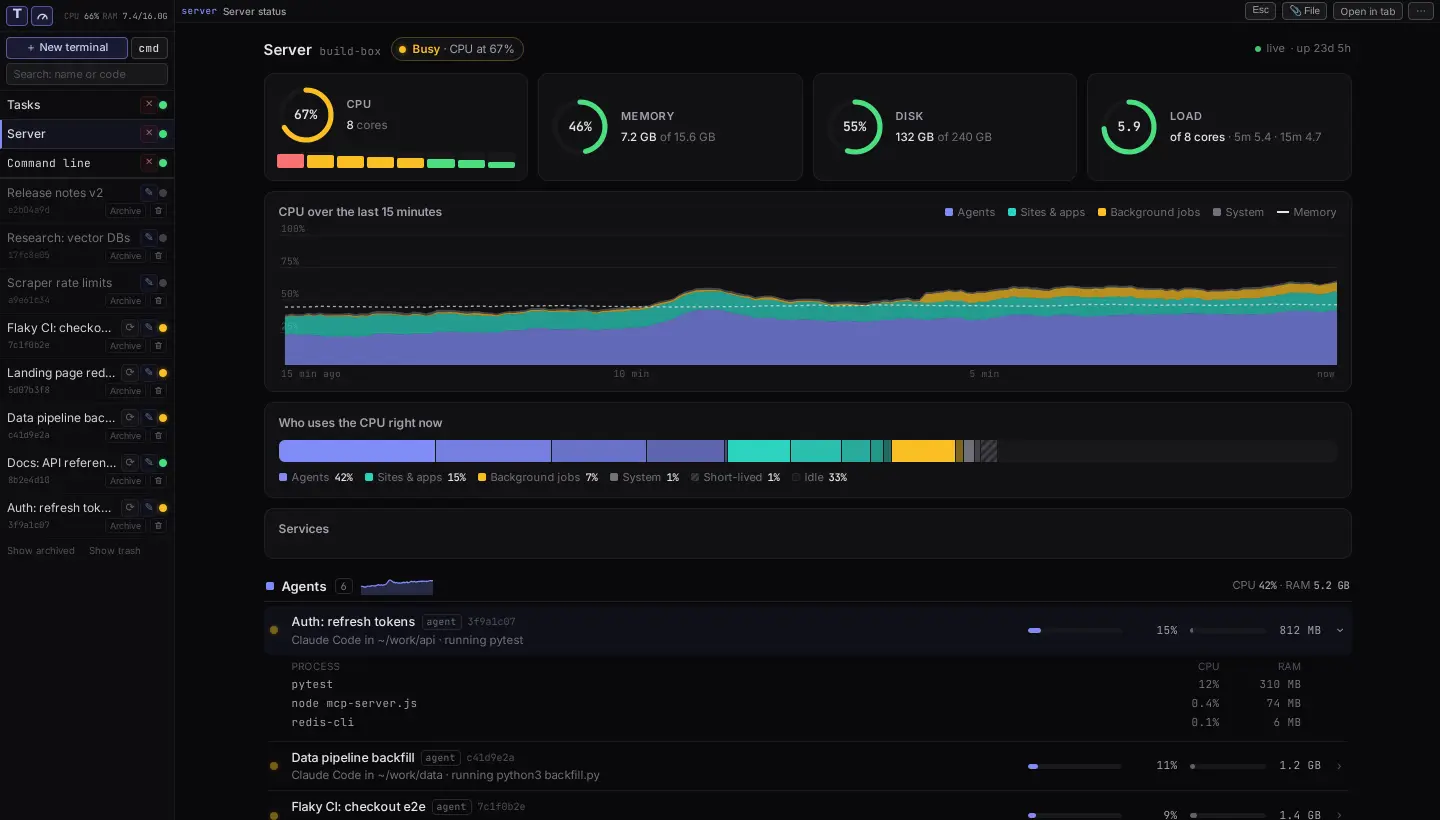This screenshot has height=820, width=1440.
Task: Expand the Data pipeline backfill agent row
Action: (1339, 766)
